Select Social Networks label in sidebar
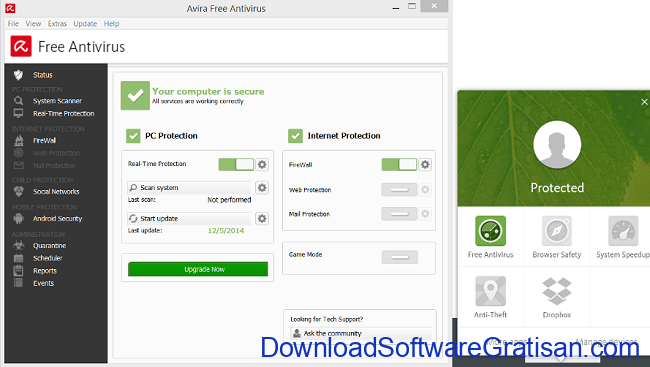The height and width of the screenshot is (367, 650). point(56,191)
